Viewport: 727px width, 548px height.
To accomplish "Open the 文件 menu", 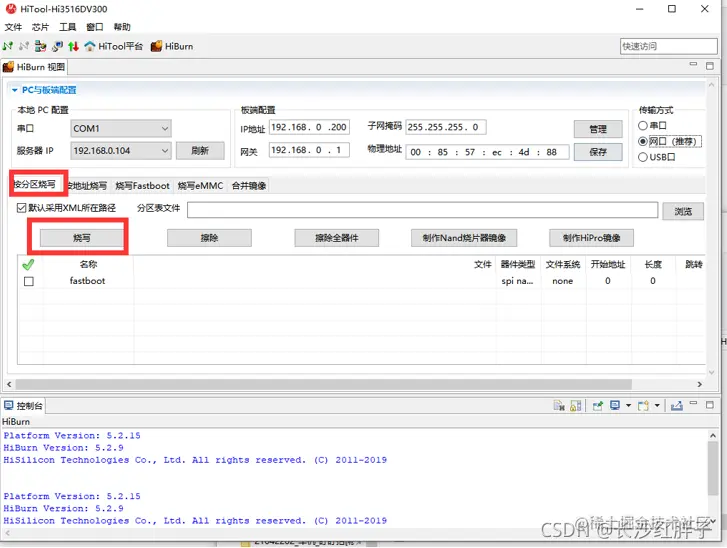I will (x=13, y=27).
